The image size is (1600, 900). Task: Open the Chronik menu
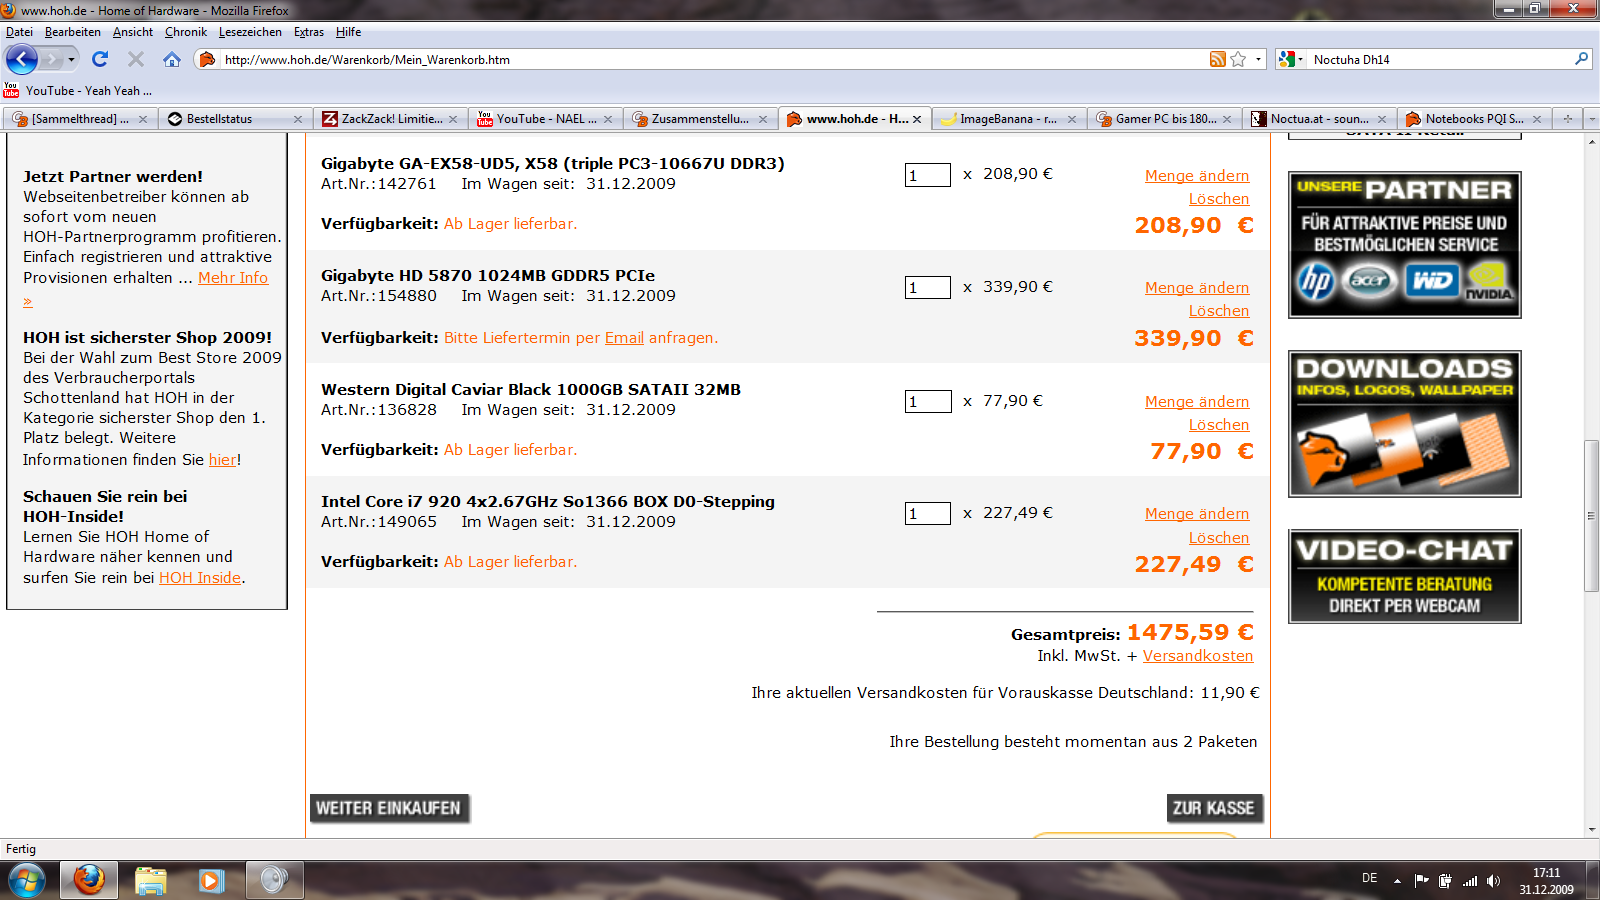tap(186, 32)
